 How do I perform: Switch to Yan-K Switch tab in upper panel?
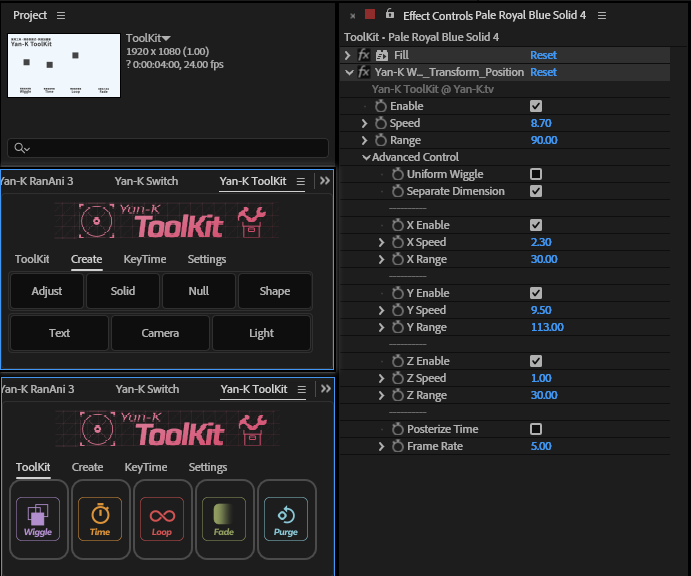coord(146,181)
